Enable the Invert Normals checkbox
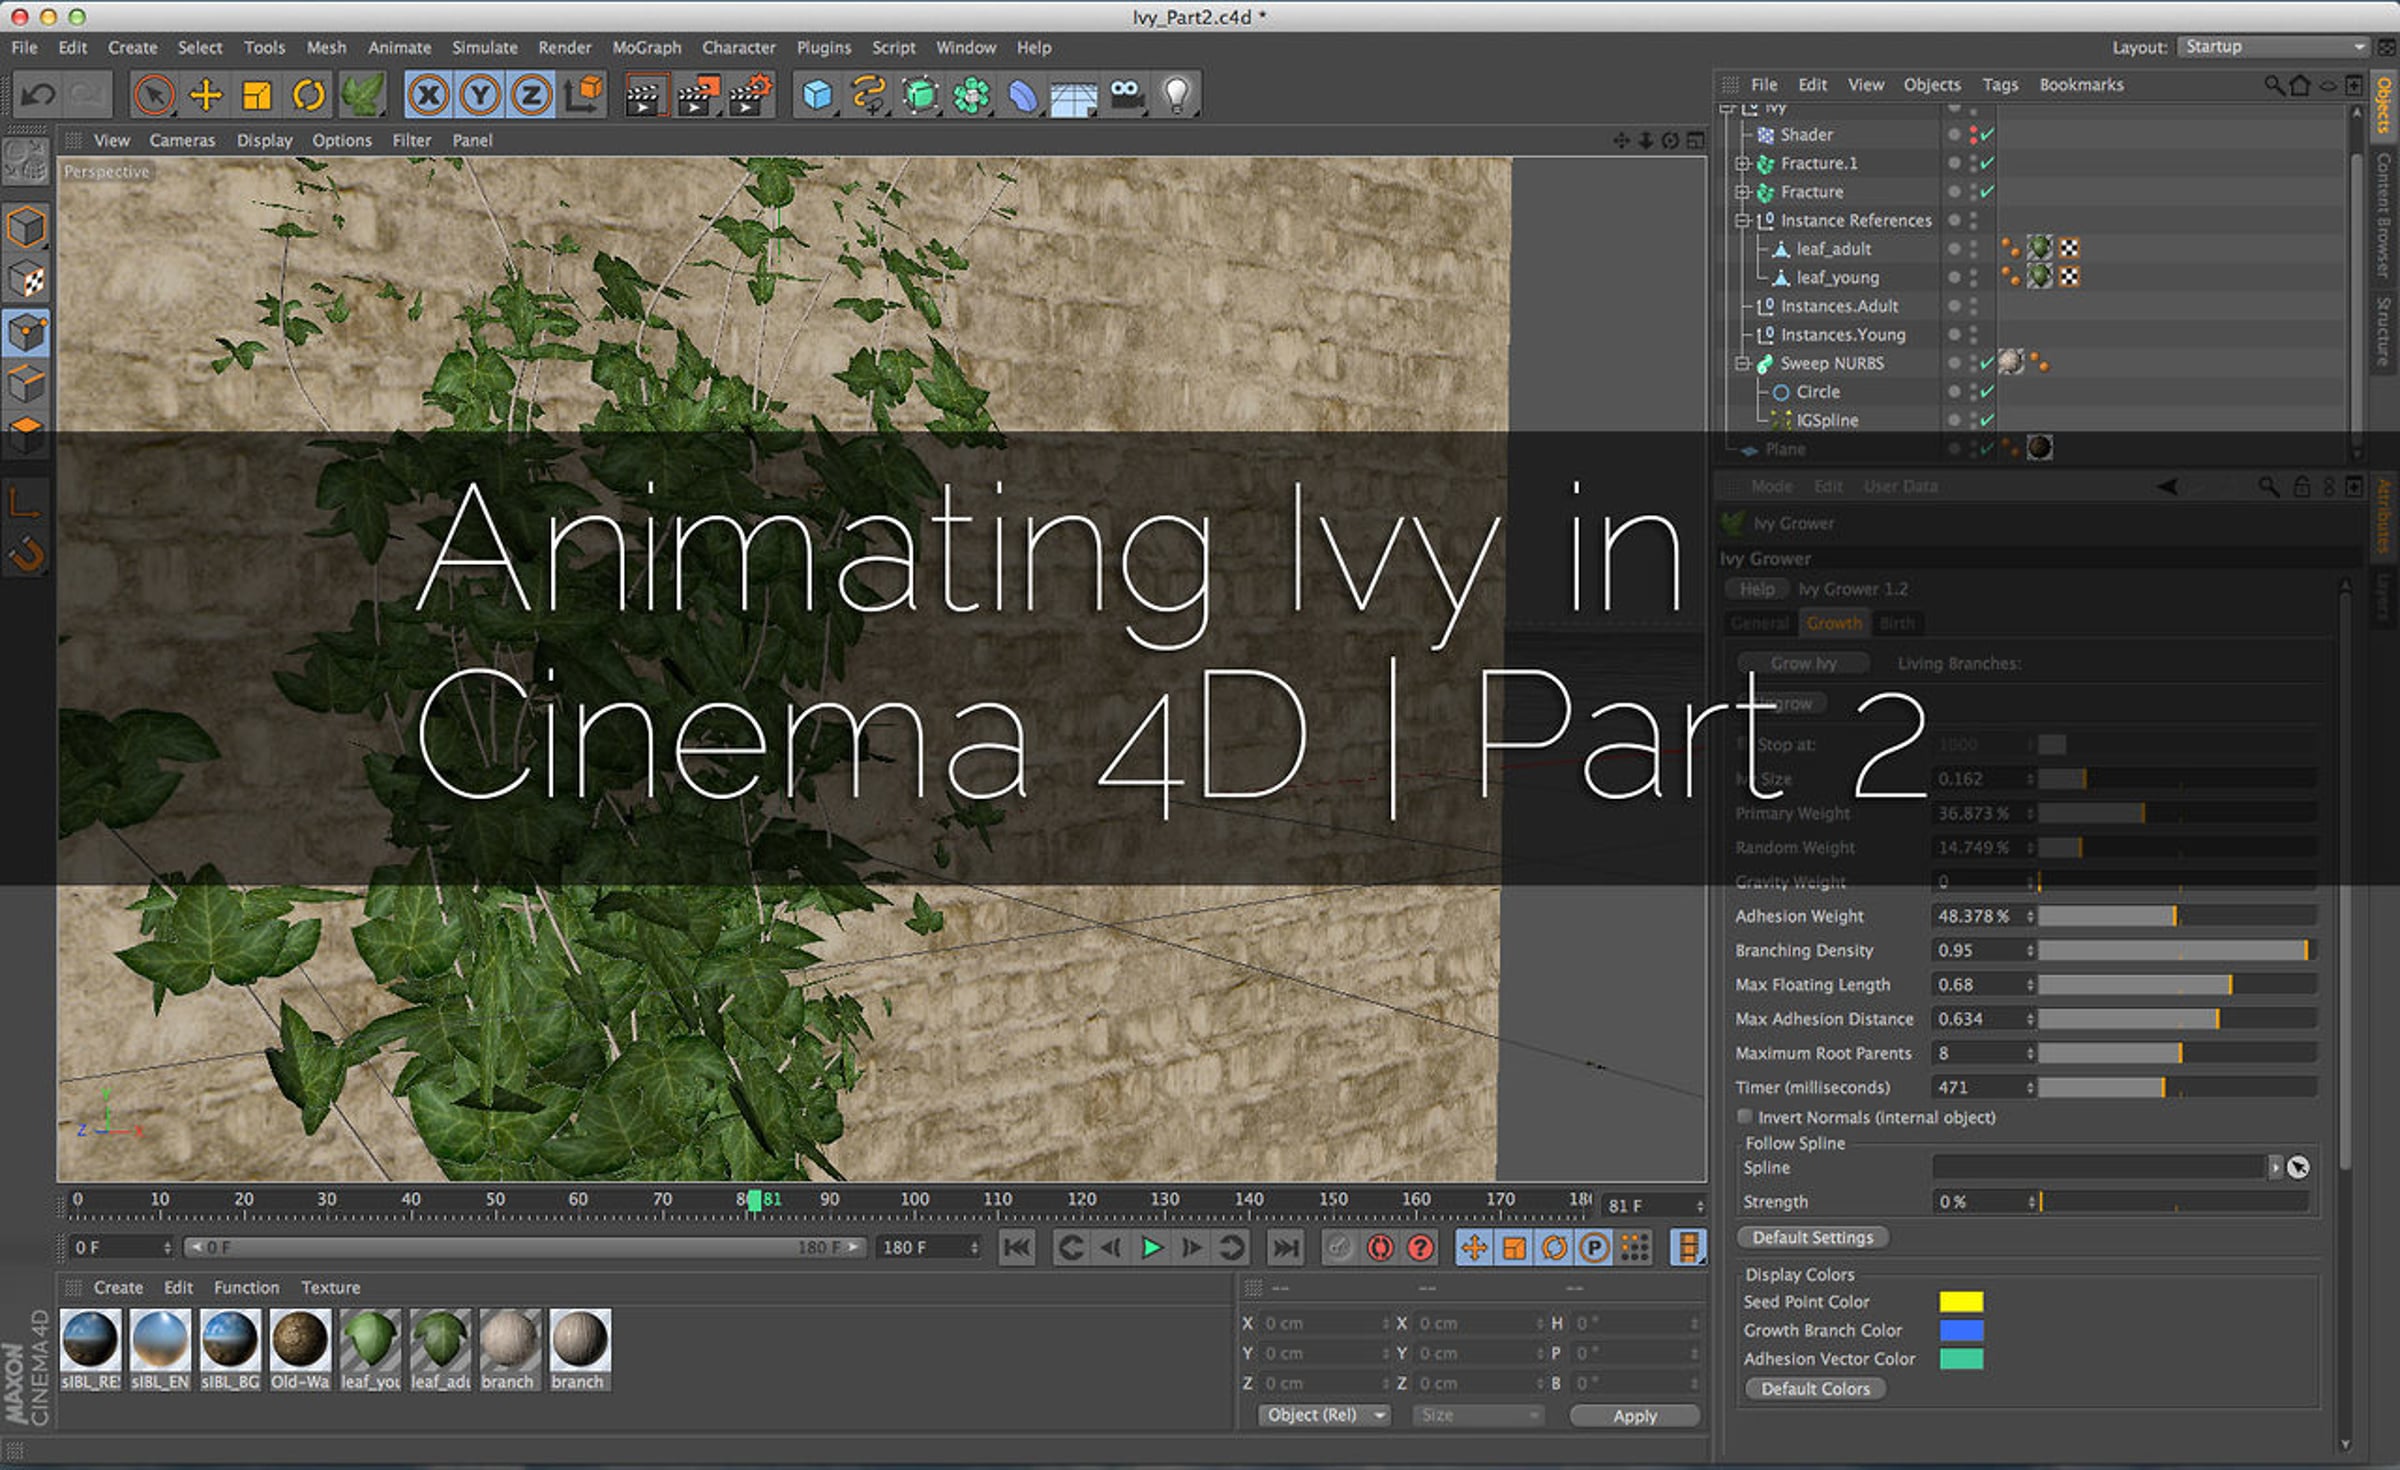Image resolution: width=2400 pixels, height=1470 pixels. tap(1744, 1117)
